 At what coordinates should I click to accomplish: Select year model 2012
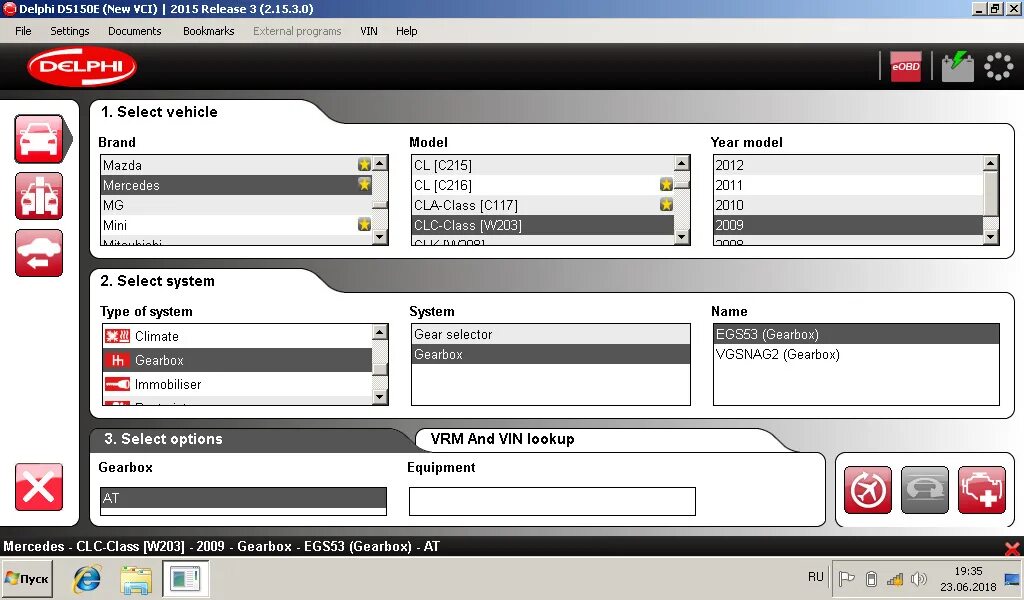click(848, 165)
